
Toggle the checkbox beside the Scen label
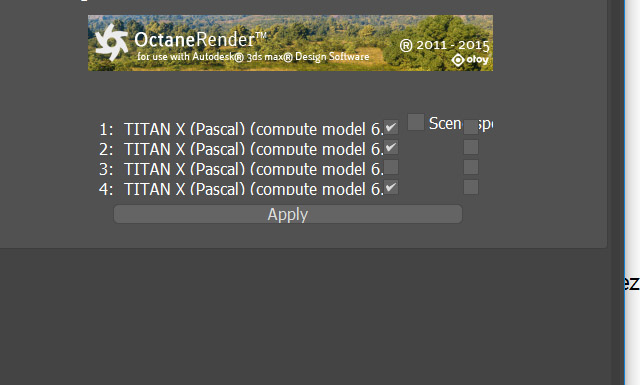416,122
